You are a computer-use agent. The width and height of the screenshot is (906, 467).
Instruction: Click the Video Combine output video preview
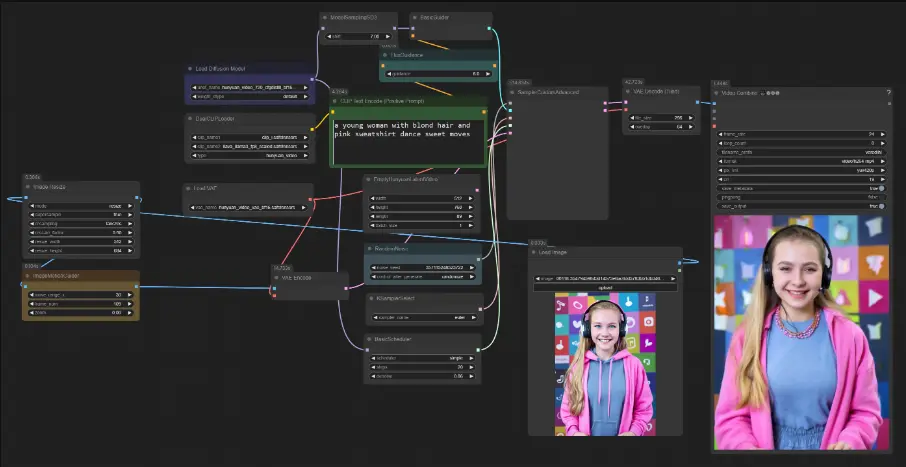(801, 332)
